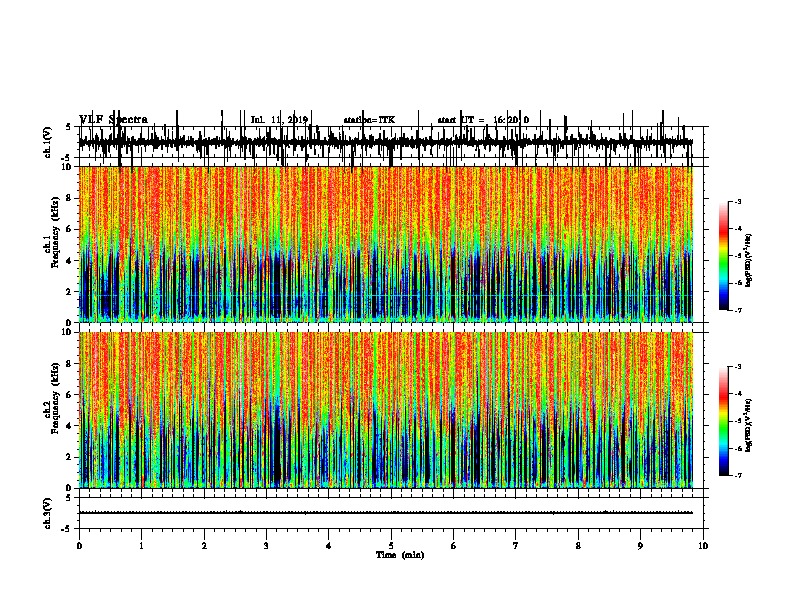Click the "start UT = 16:20:0" text
The image size is (792, 612).
(483, 120)
